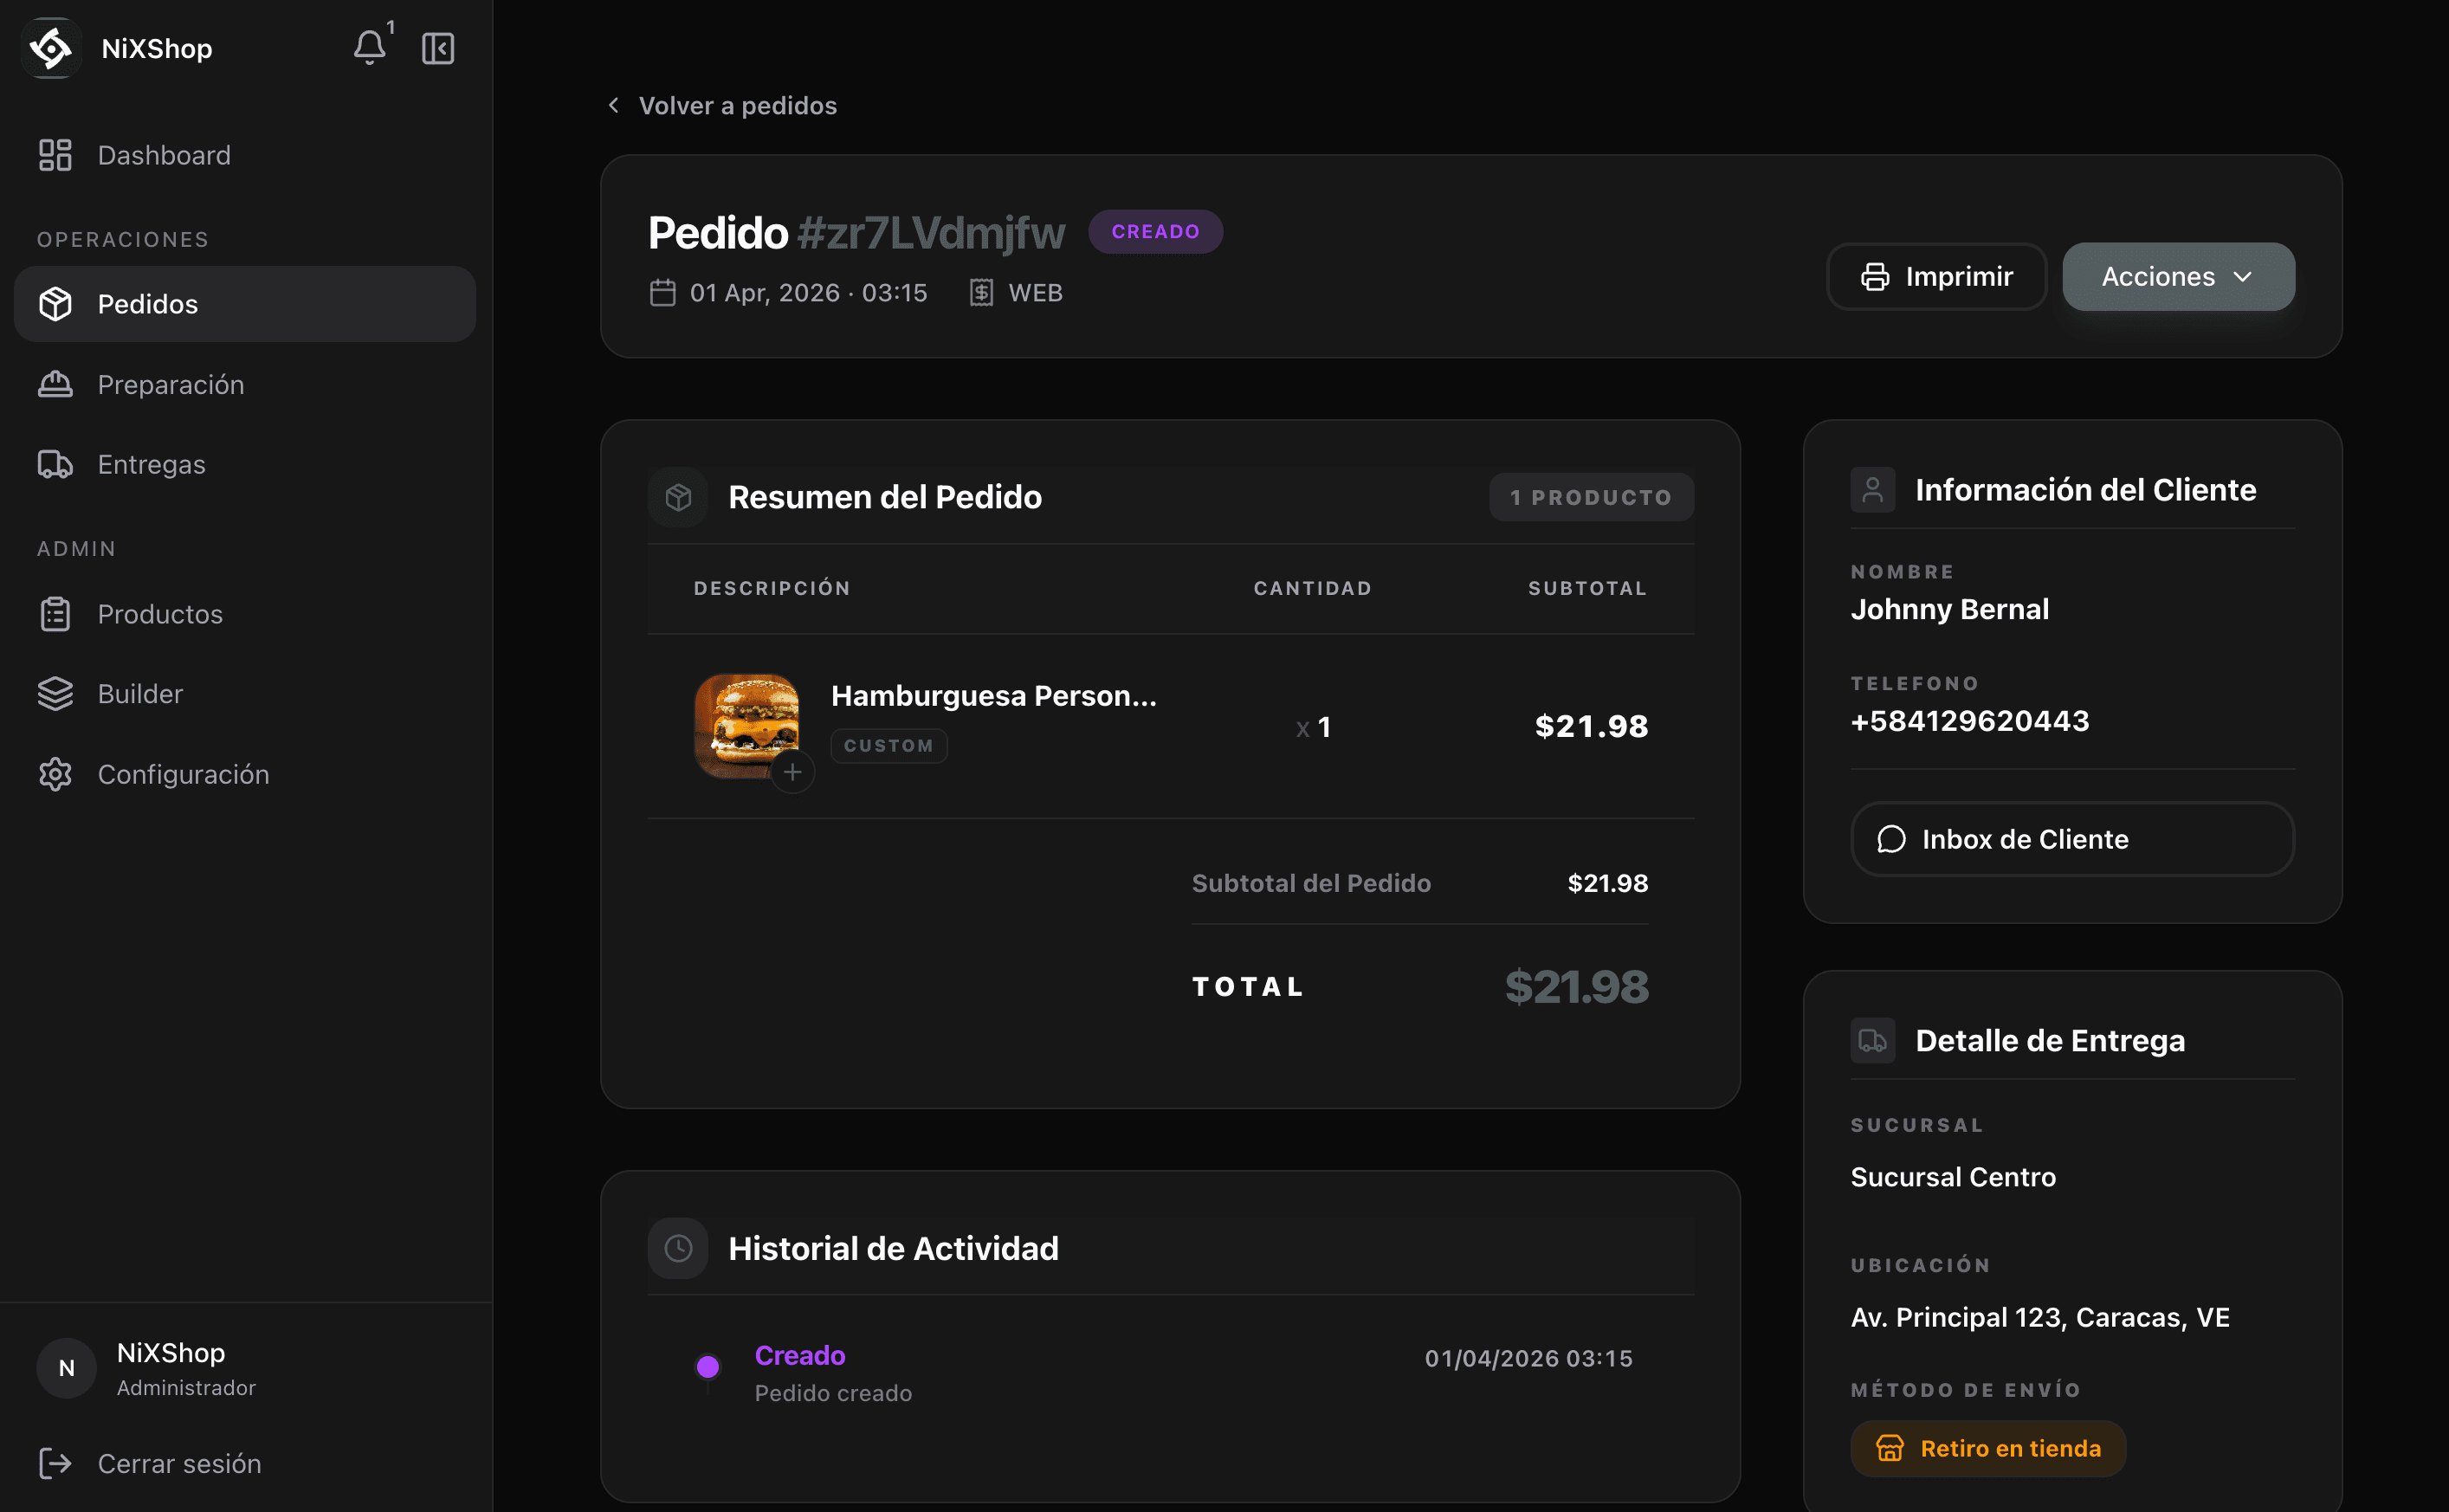This screenshot has width=2449, height=1512.
Task: Select the Pedidos box icon in sidebar
Action: (x=57, y=303)
